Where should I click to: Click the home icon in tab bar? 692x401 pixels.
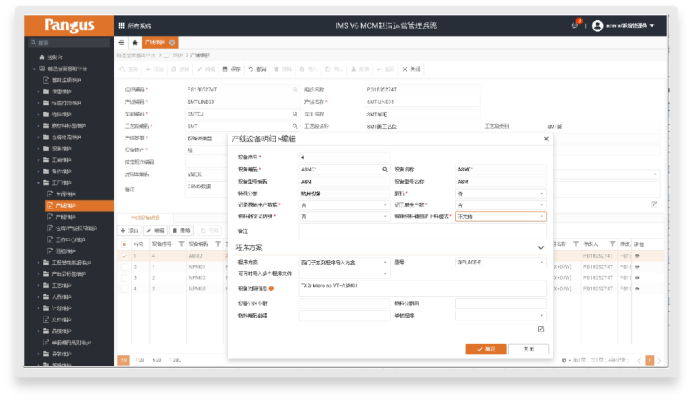tap(135, 43)
